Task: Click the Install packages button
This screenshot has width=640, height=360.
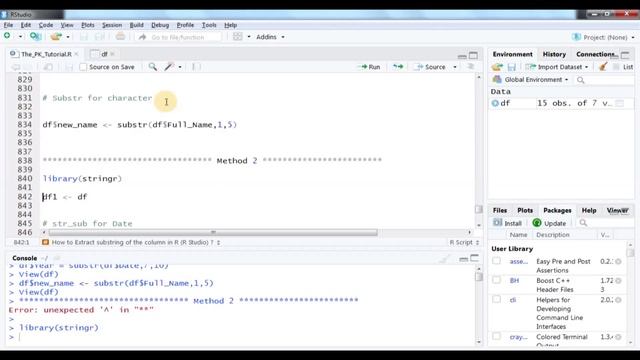Action: pyautogui.click(x=507, y=223)
